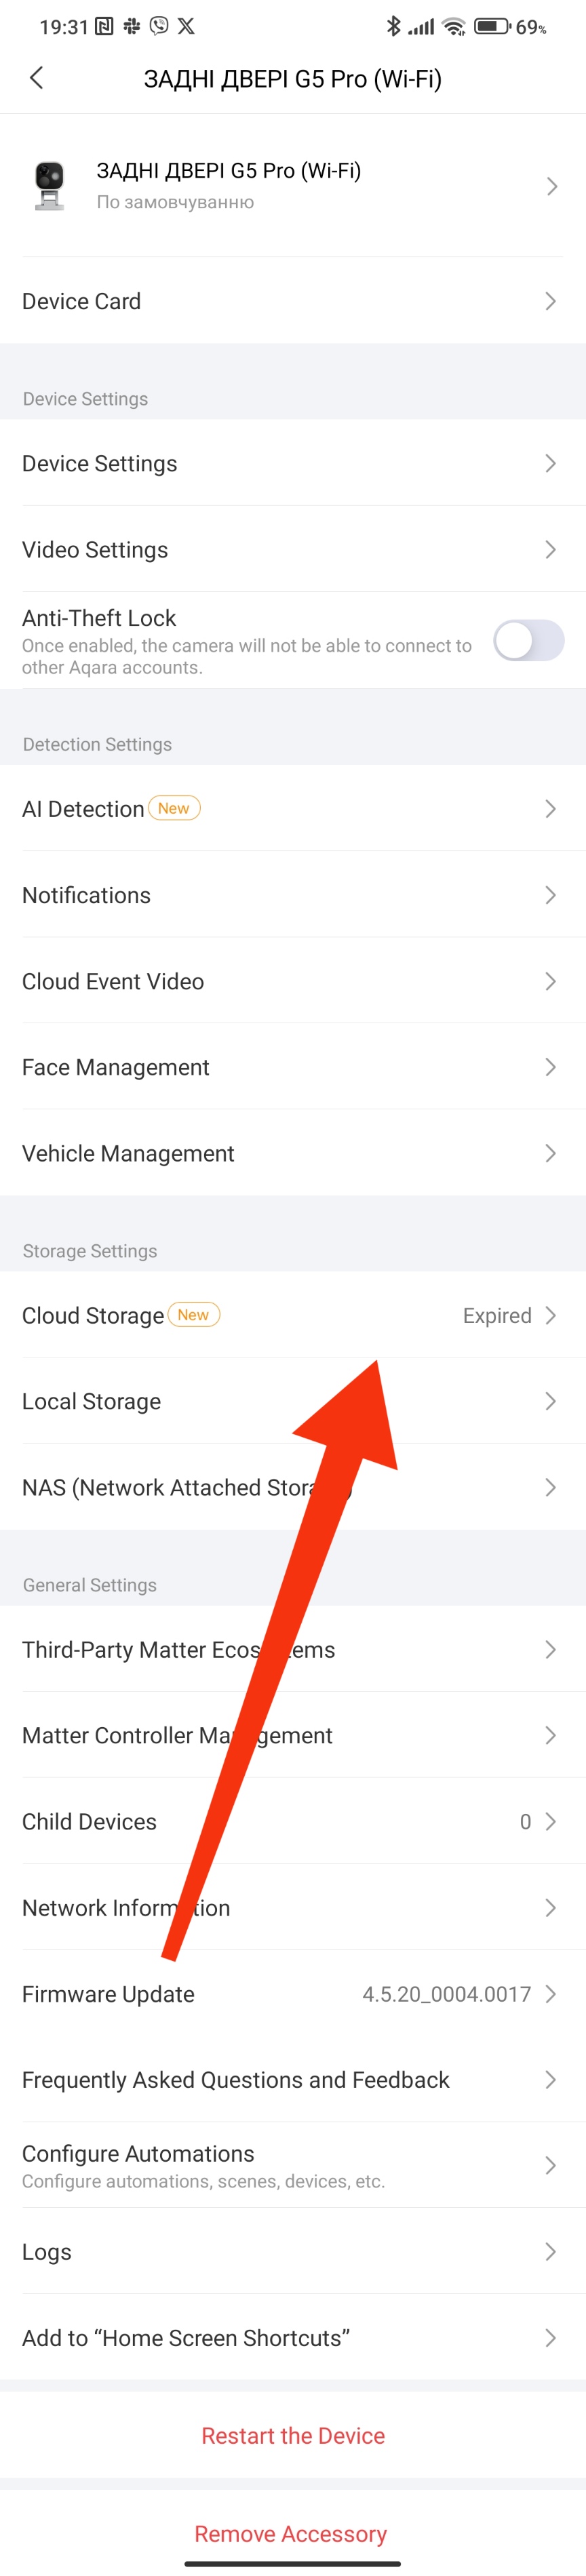Tap the Bluetooth status bar icon
This screenshot has width=586, height=2576.
click(393, 26)
